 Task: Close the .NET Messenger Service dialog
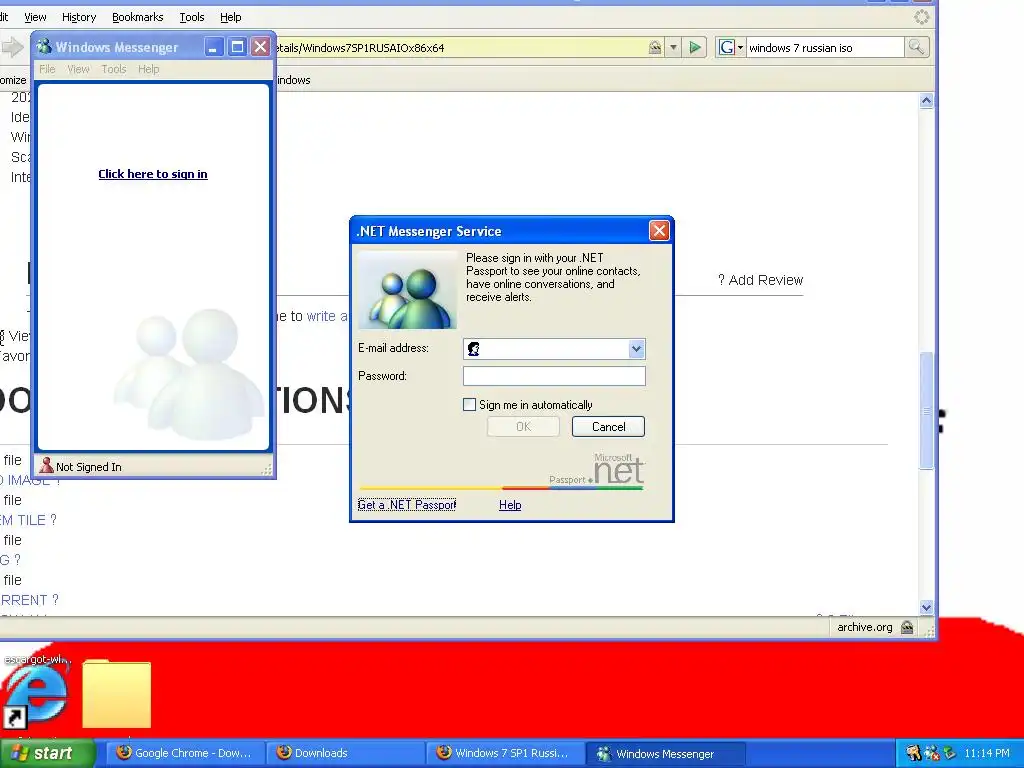(x=659, y=231)
